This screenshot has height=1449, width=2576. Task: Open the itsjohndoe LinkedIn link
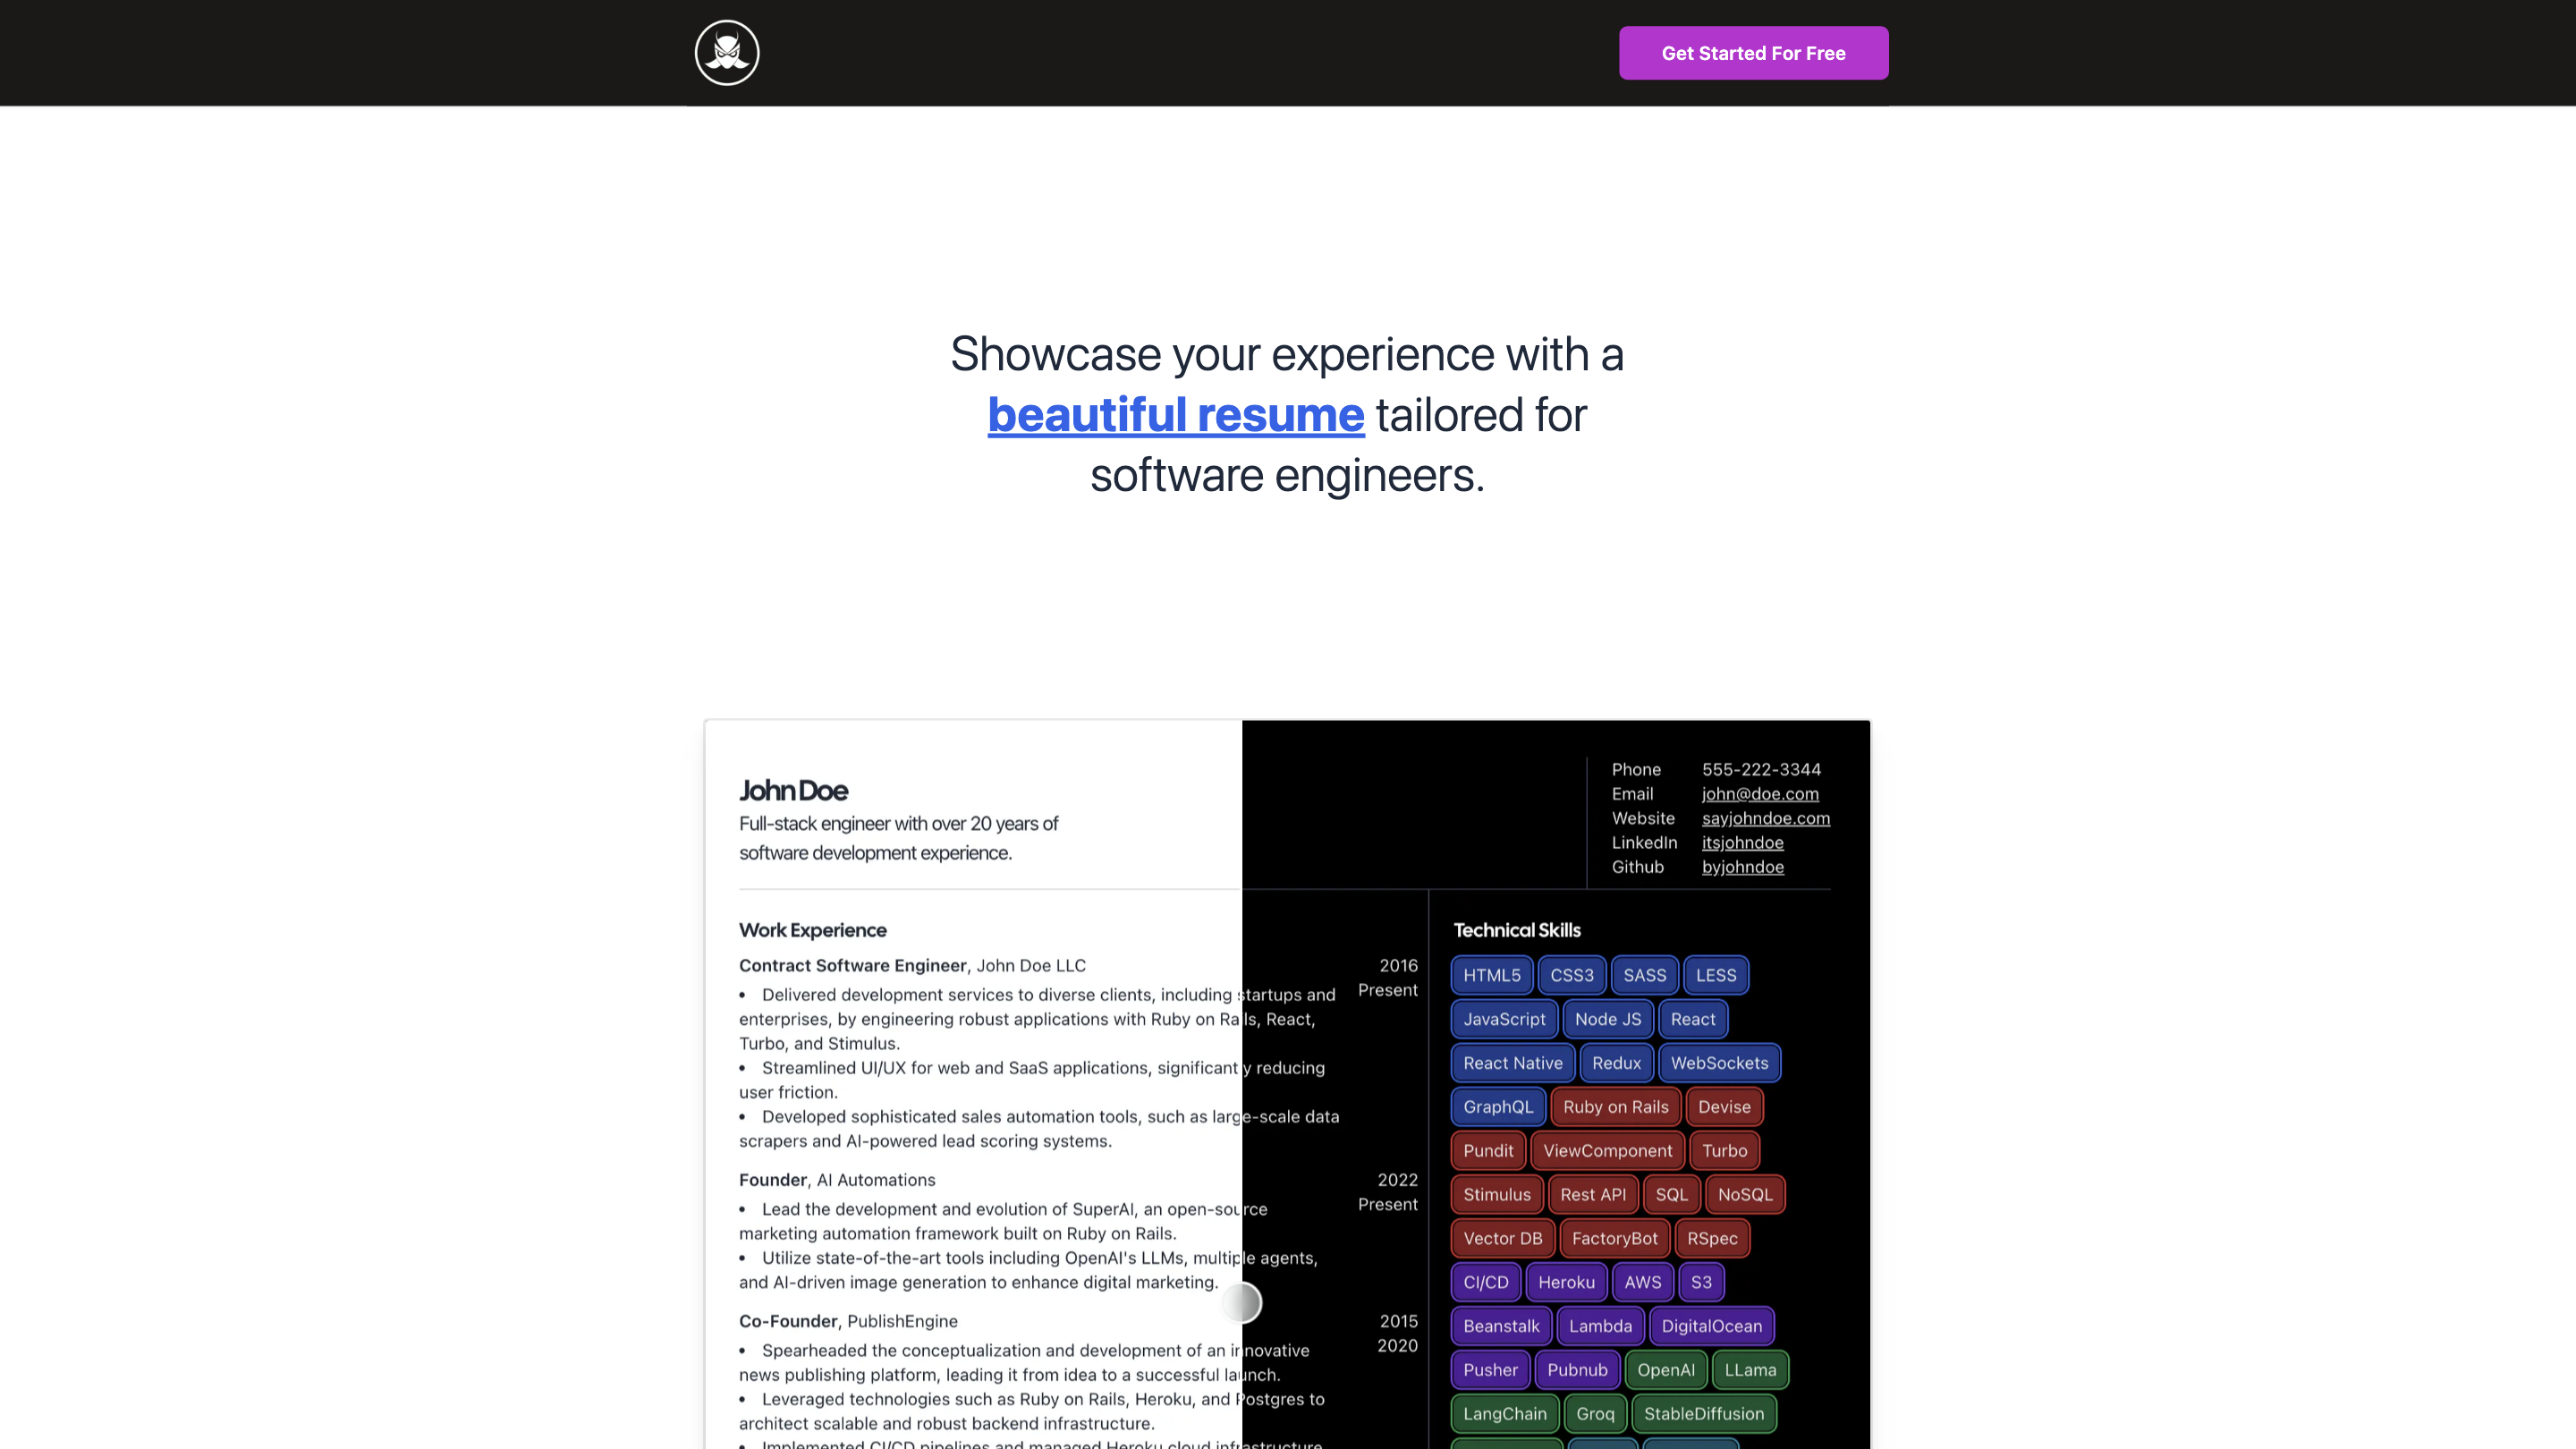click(1742, 843)
